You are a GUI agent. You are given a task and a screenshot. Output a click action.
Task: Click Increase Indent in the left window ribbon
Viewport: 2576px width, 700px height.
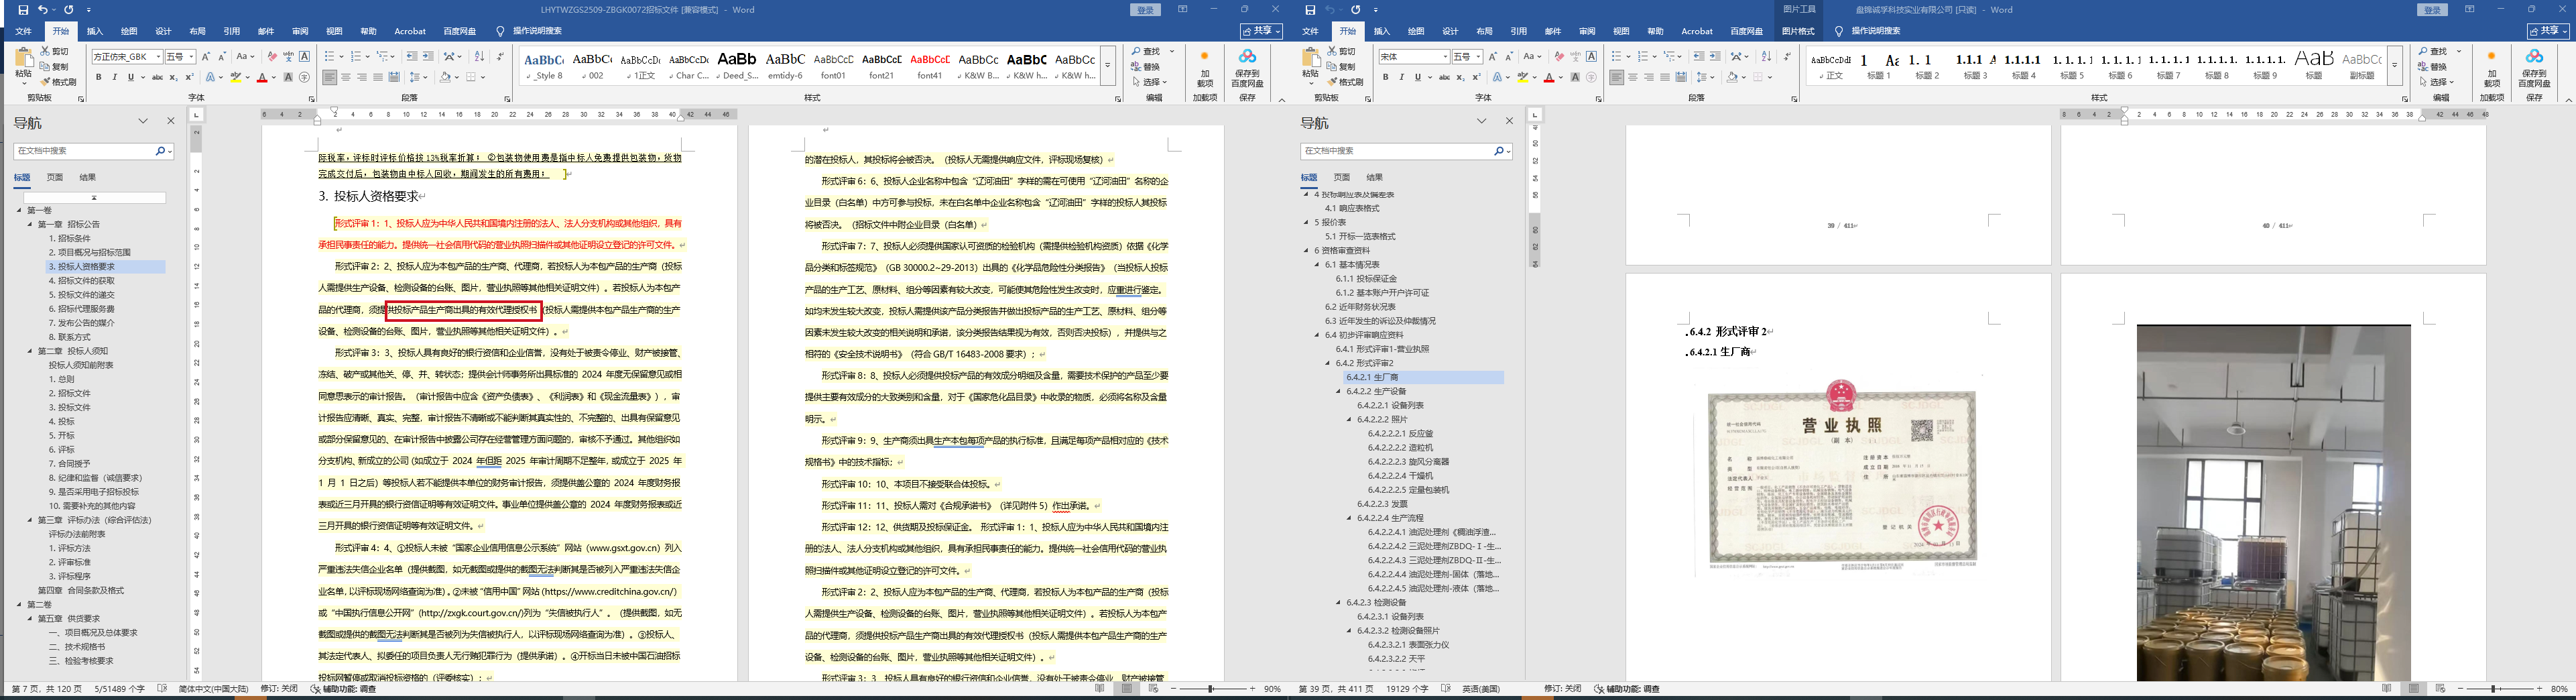[428, 57]
